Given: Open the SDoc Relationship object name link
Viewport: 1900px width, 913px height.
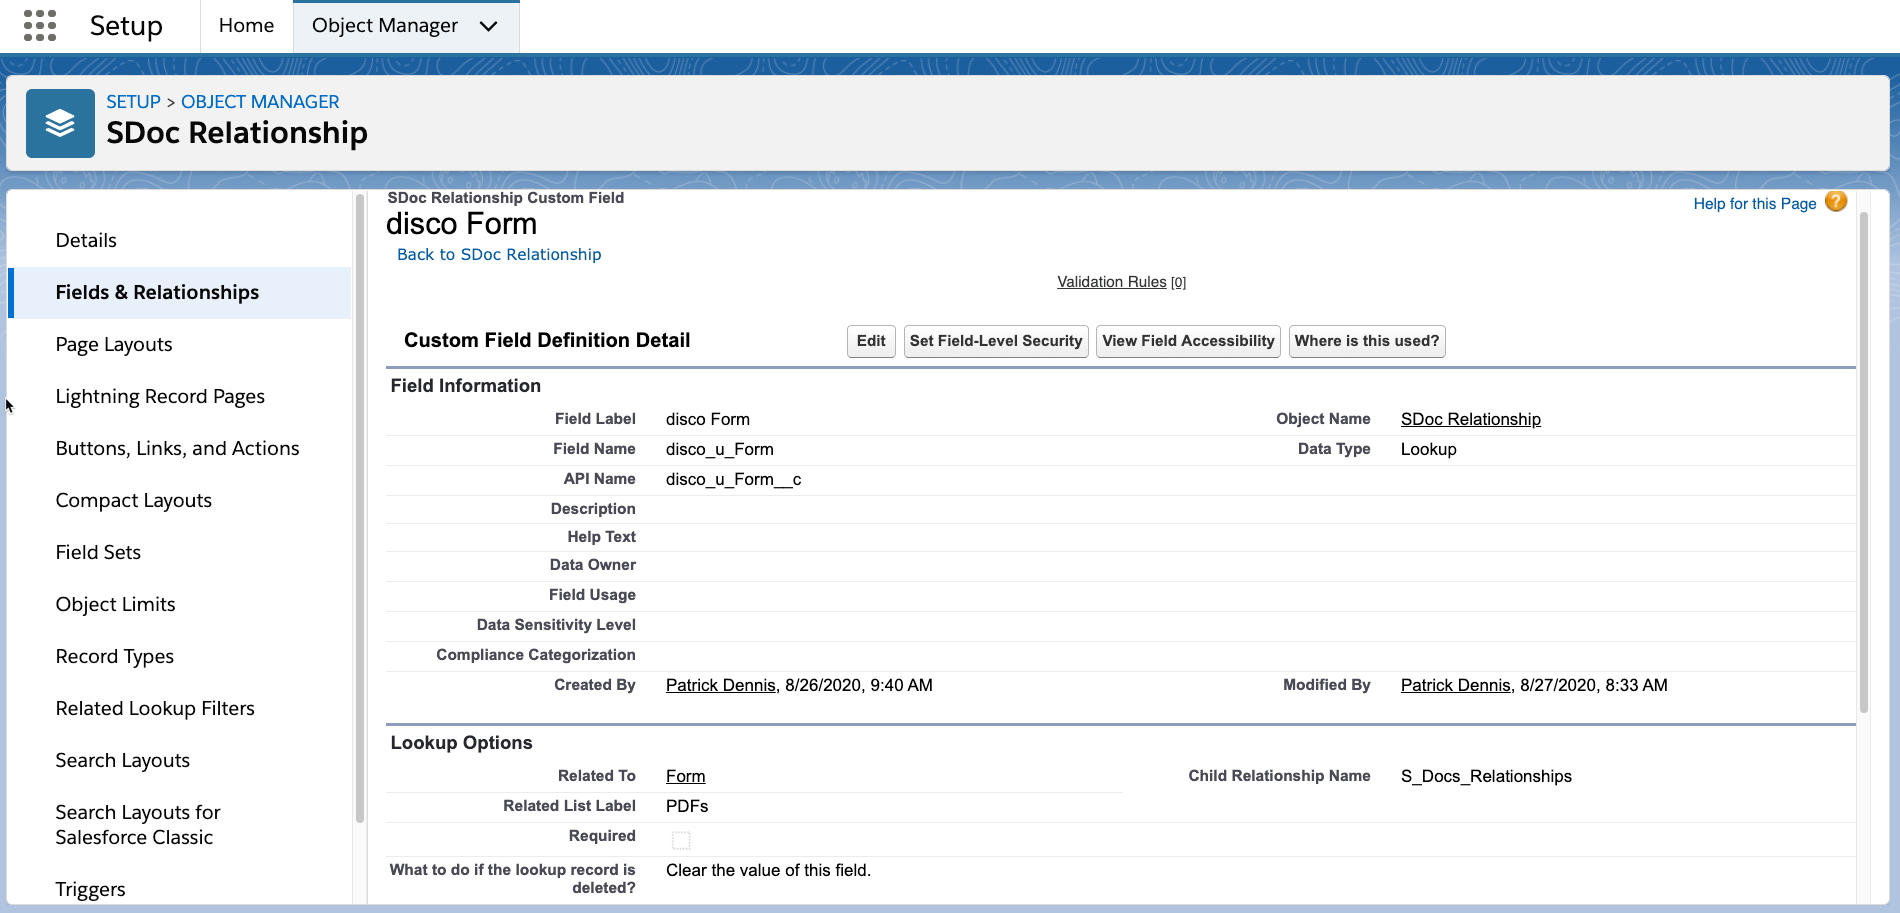Looking at the screenshot, I should tap(1470, 419).
